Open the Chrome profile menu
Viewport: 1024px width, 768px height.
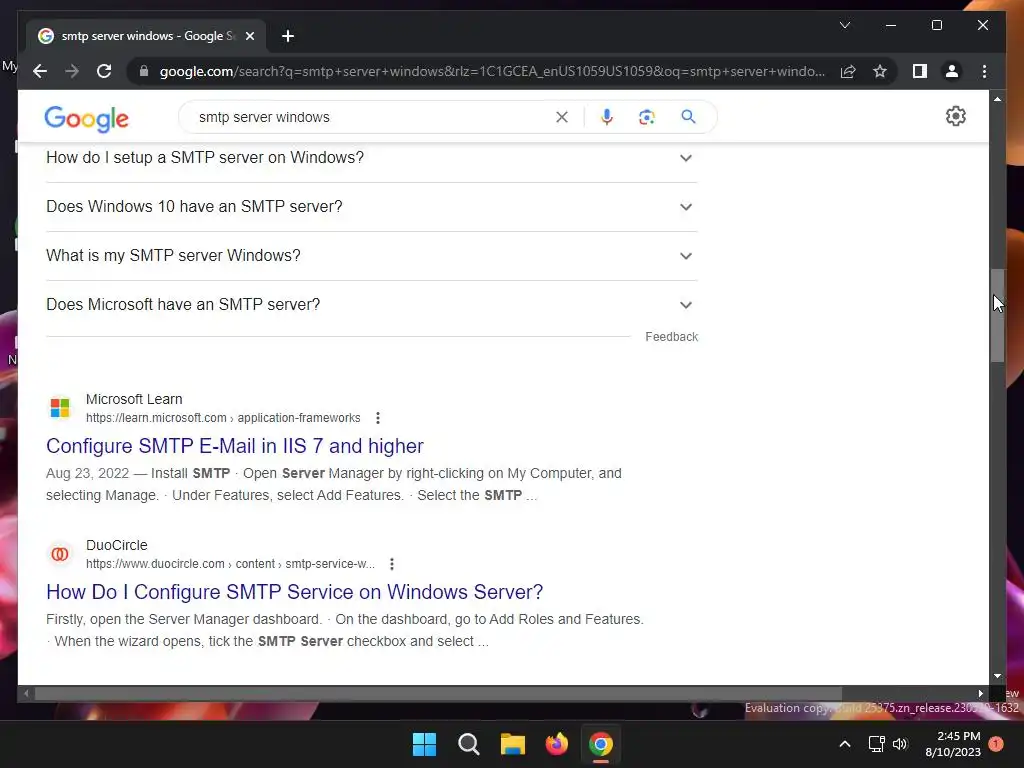(x=952, y=71)
